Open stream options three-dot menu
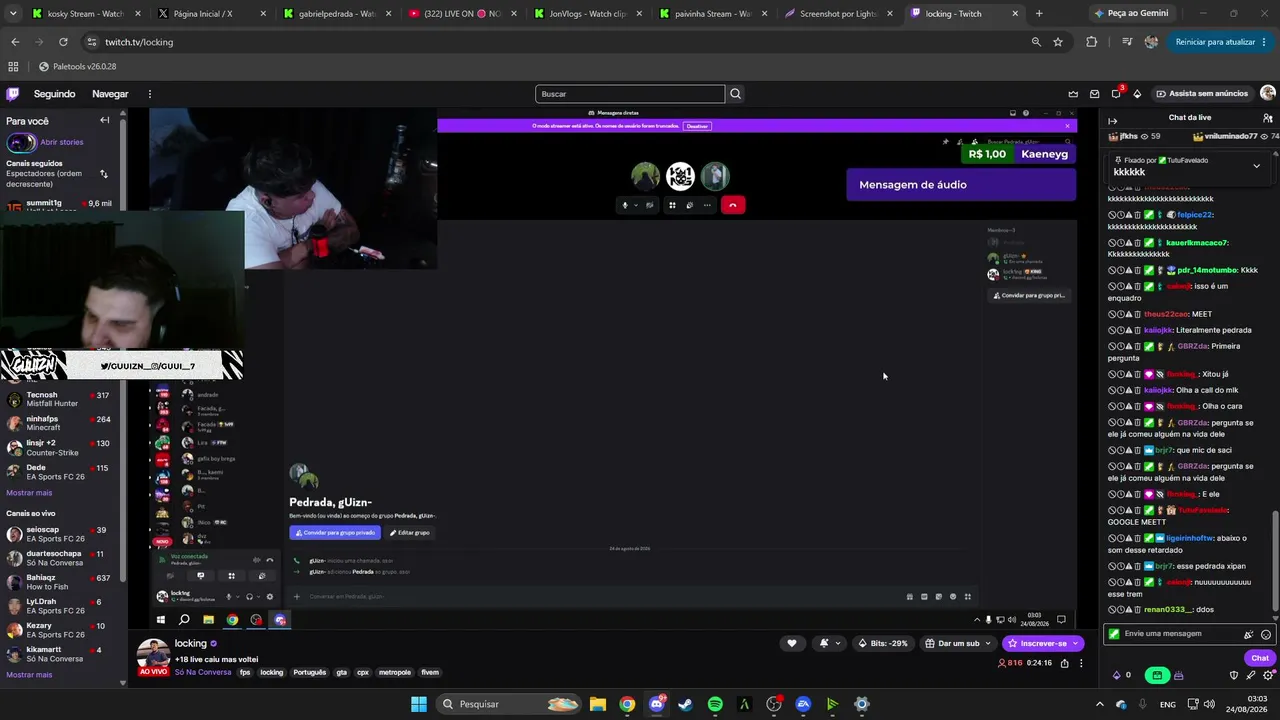This screenshot has height=720, width=1280. click(x=1081, y=663)
